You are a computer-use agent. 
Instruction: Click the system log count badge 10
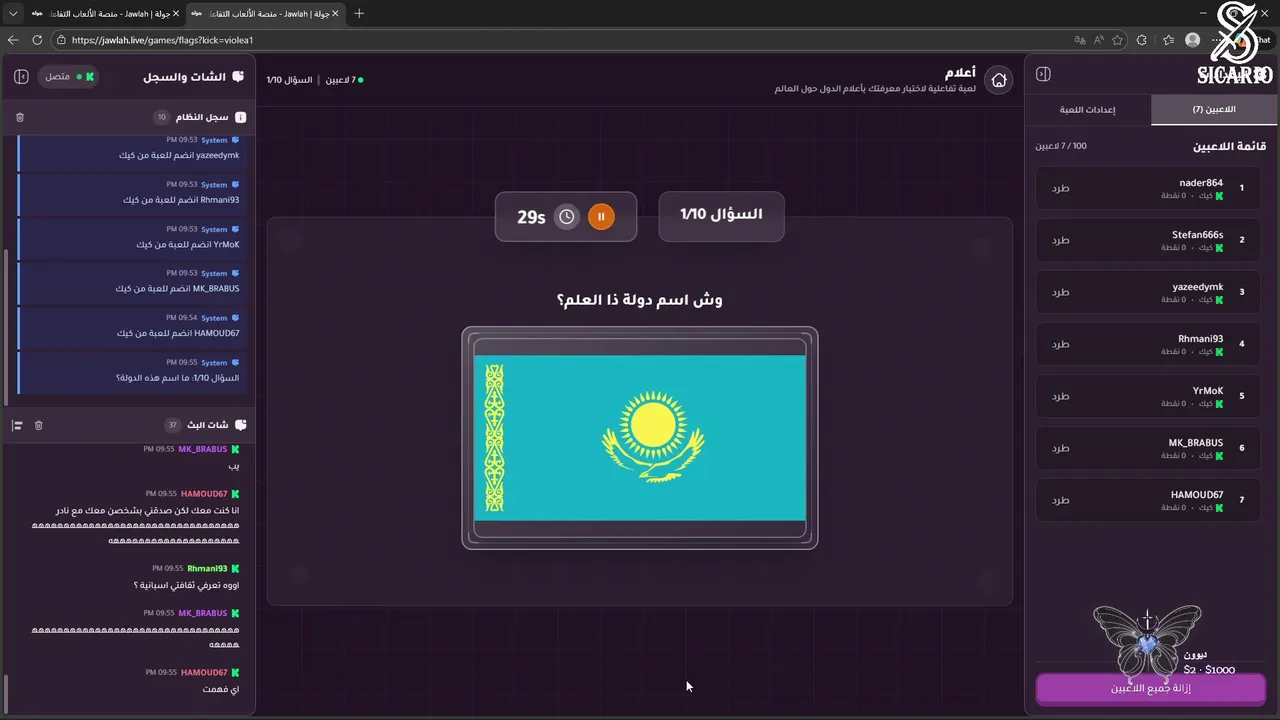click(x=162, y=117)
